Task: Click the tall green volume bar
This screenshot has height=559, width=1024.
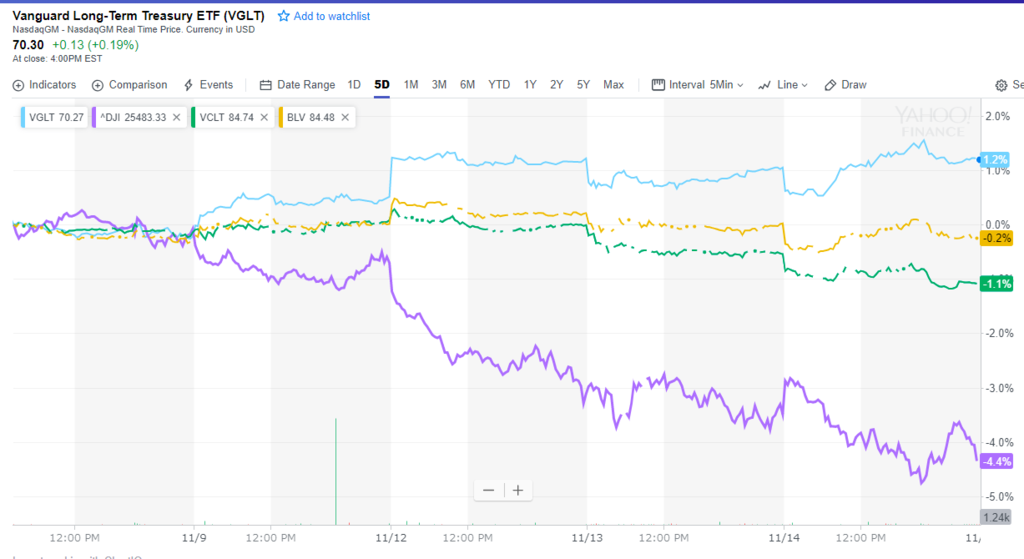Action: 336,471
